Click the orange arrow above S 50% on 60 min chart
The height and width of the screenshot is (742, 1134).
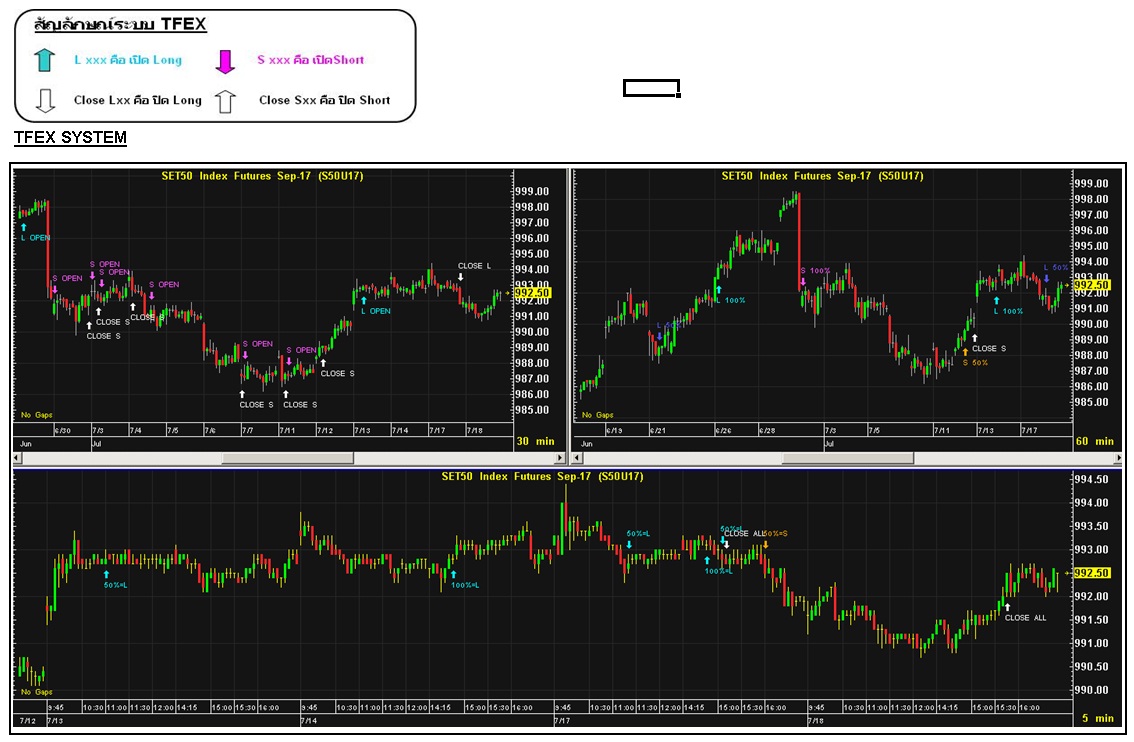click(965, 351)
